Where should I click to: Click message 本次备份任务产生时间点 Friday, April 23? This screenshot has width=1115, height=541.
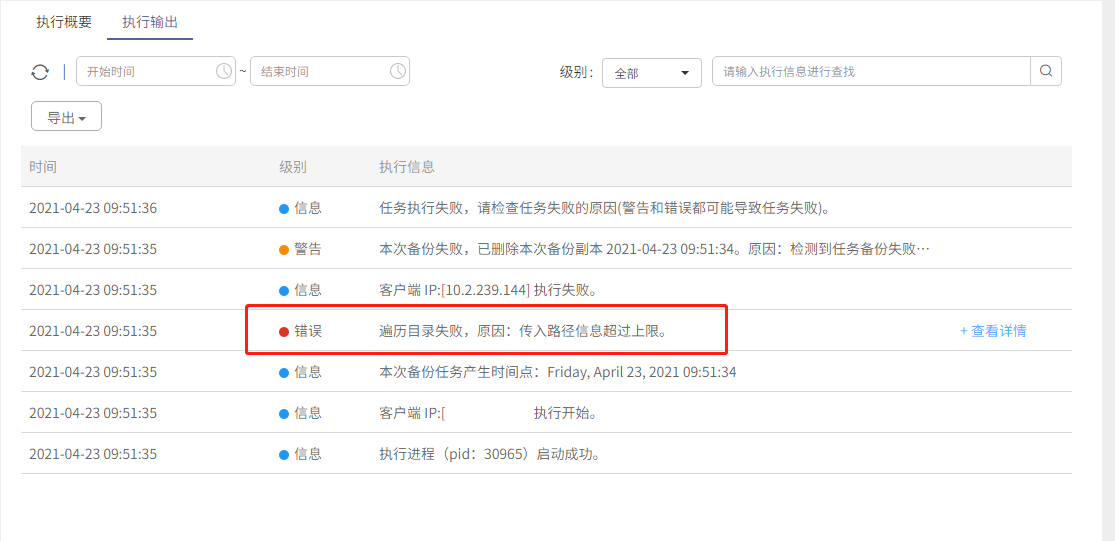tap(558, 372)
